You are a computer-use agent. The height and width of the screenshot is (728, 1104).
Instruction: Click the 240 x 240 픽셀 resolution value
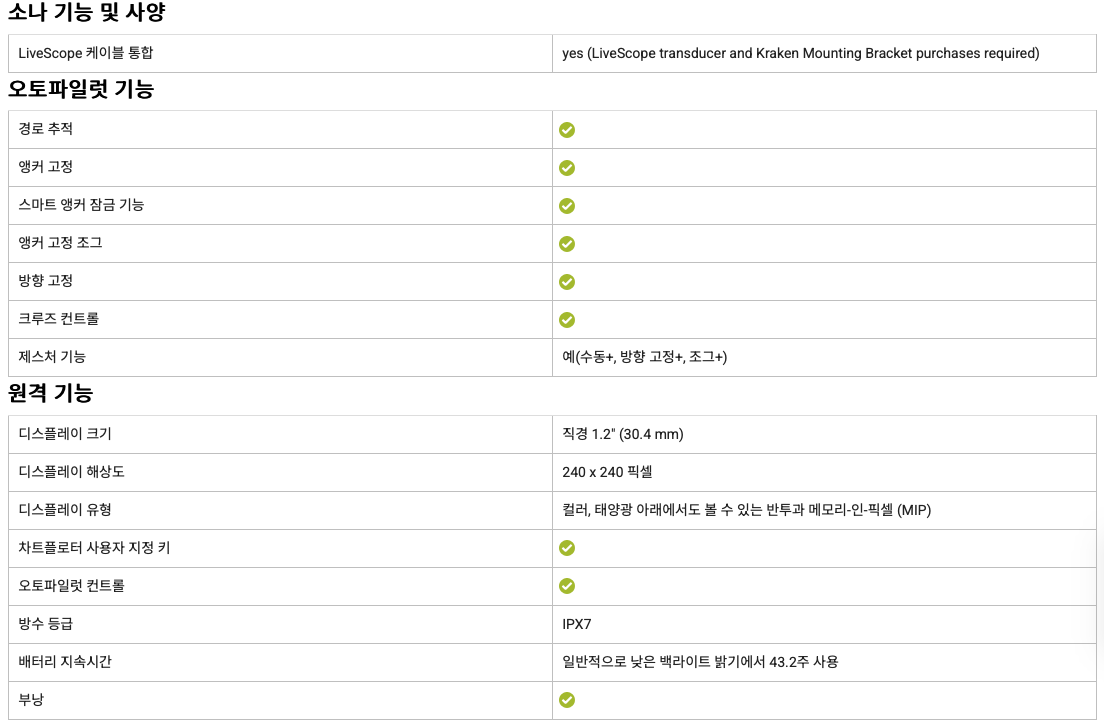click(x=607, y=472)
